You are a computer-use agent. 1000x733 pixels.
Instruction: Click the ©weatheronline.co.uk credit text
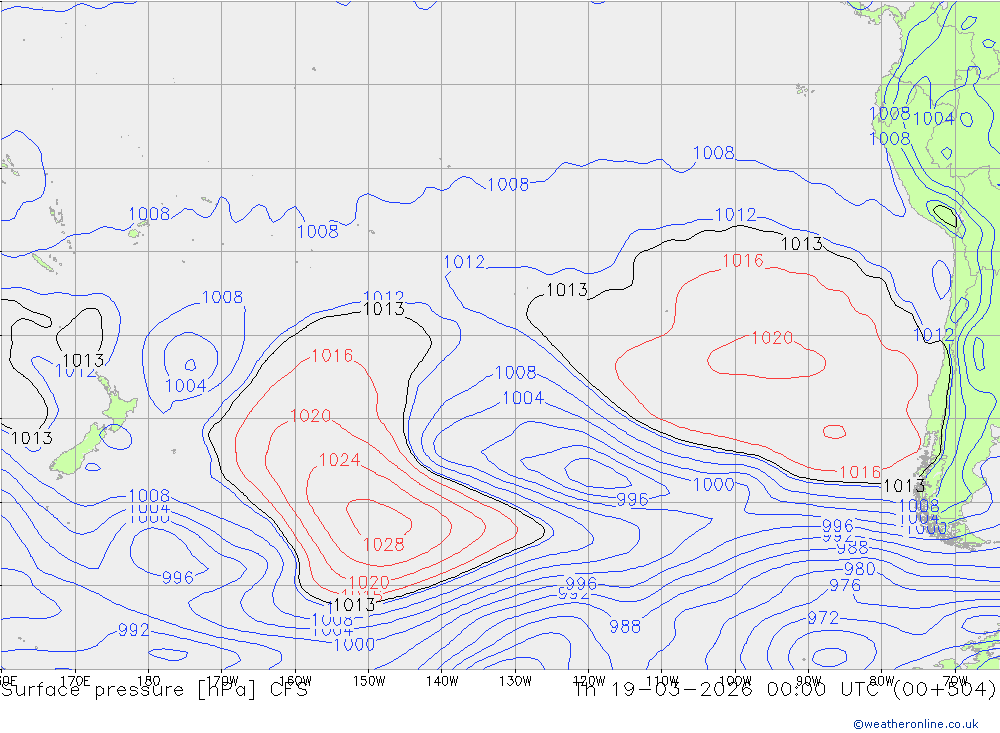[x=915, y=724]
